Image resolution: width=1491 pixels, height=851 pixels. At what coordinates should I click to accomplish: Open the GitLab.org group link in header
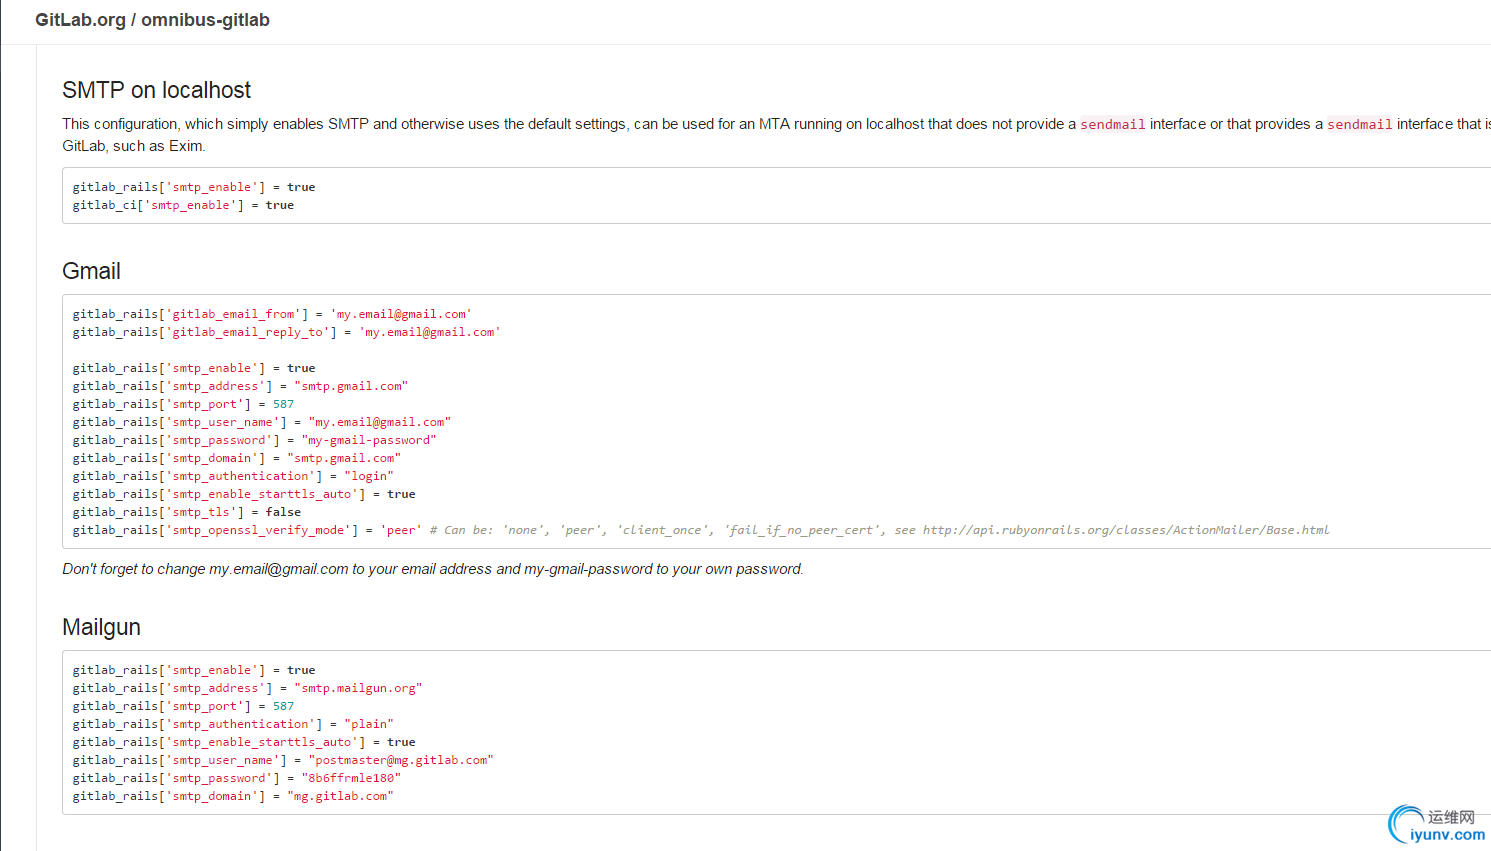[x=80, y=20]
